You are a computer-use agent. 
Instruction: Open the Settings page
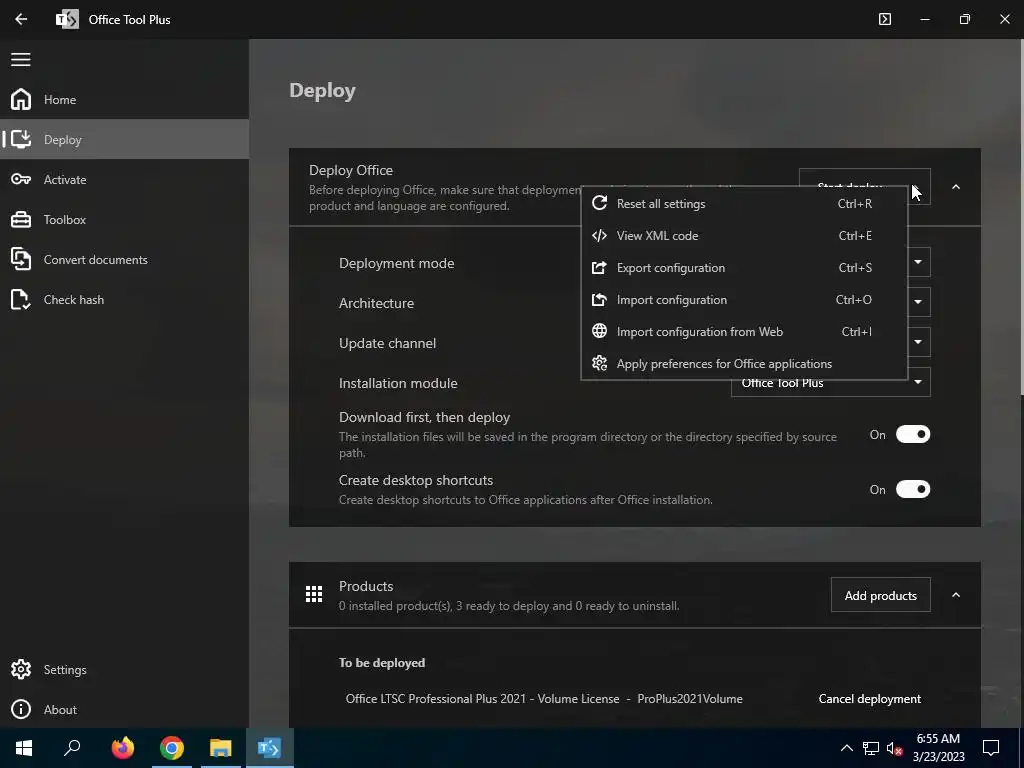pyautogui.click(x=124, y=669)
